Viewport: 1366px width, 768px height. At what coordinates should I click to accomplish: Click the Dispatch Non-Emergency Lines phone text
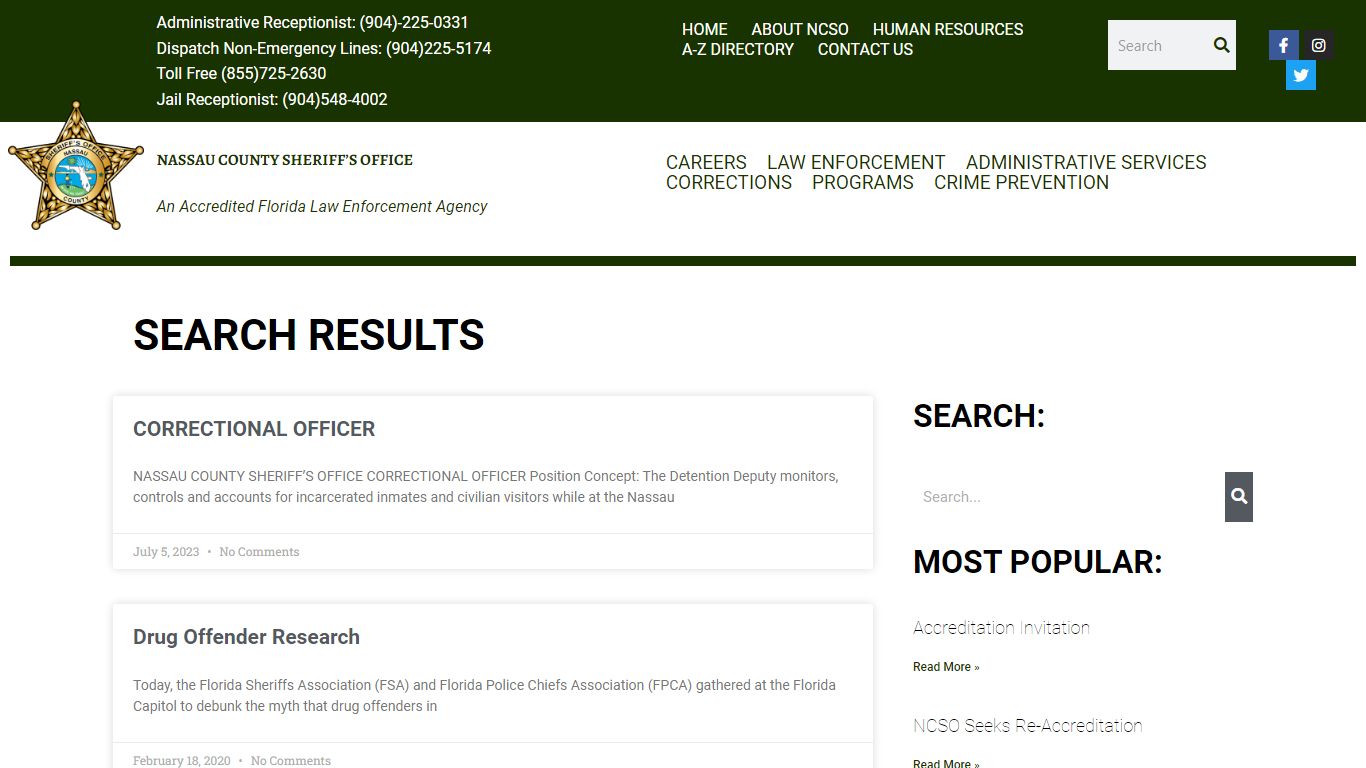tap(324, 48)
